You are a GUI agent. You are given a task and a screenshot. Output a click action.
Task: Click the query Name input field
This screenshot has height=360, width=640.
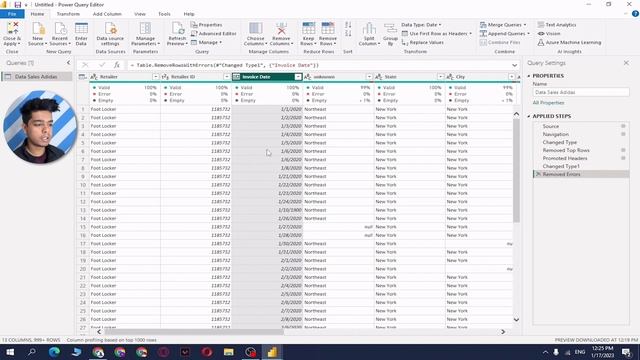pyautogui.click(x=580, y=92)
